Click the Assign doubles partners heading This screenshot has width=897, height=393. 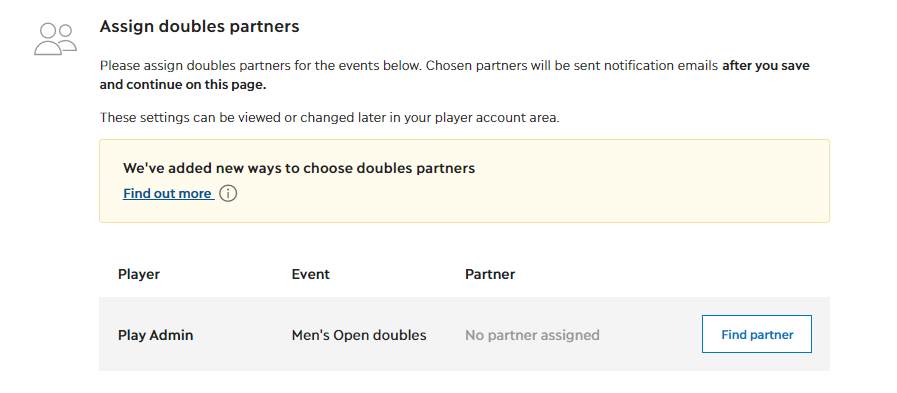coord(199,26)
